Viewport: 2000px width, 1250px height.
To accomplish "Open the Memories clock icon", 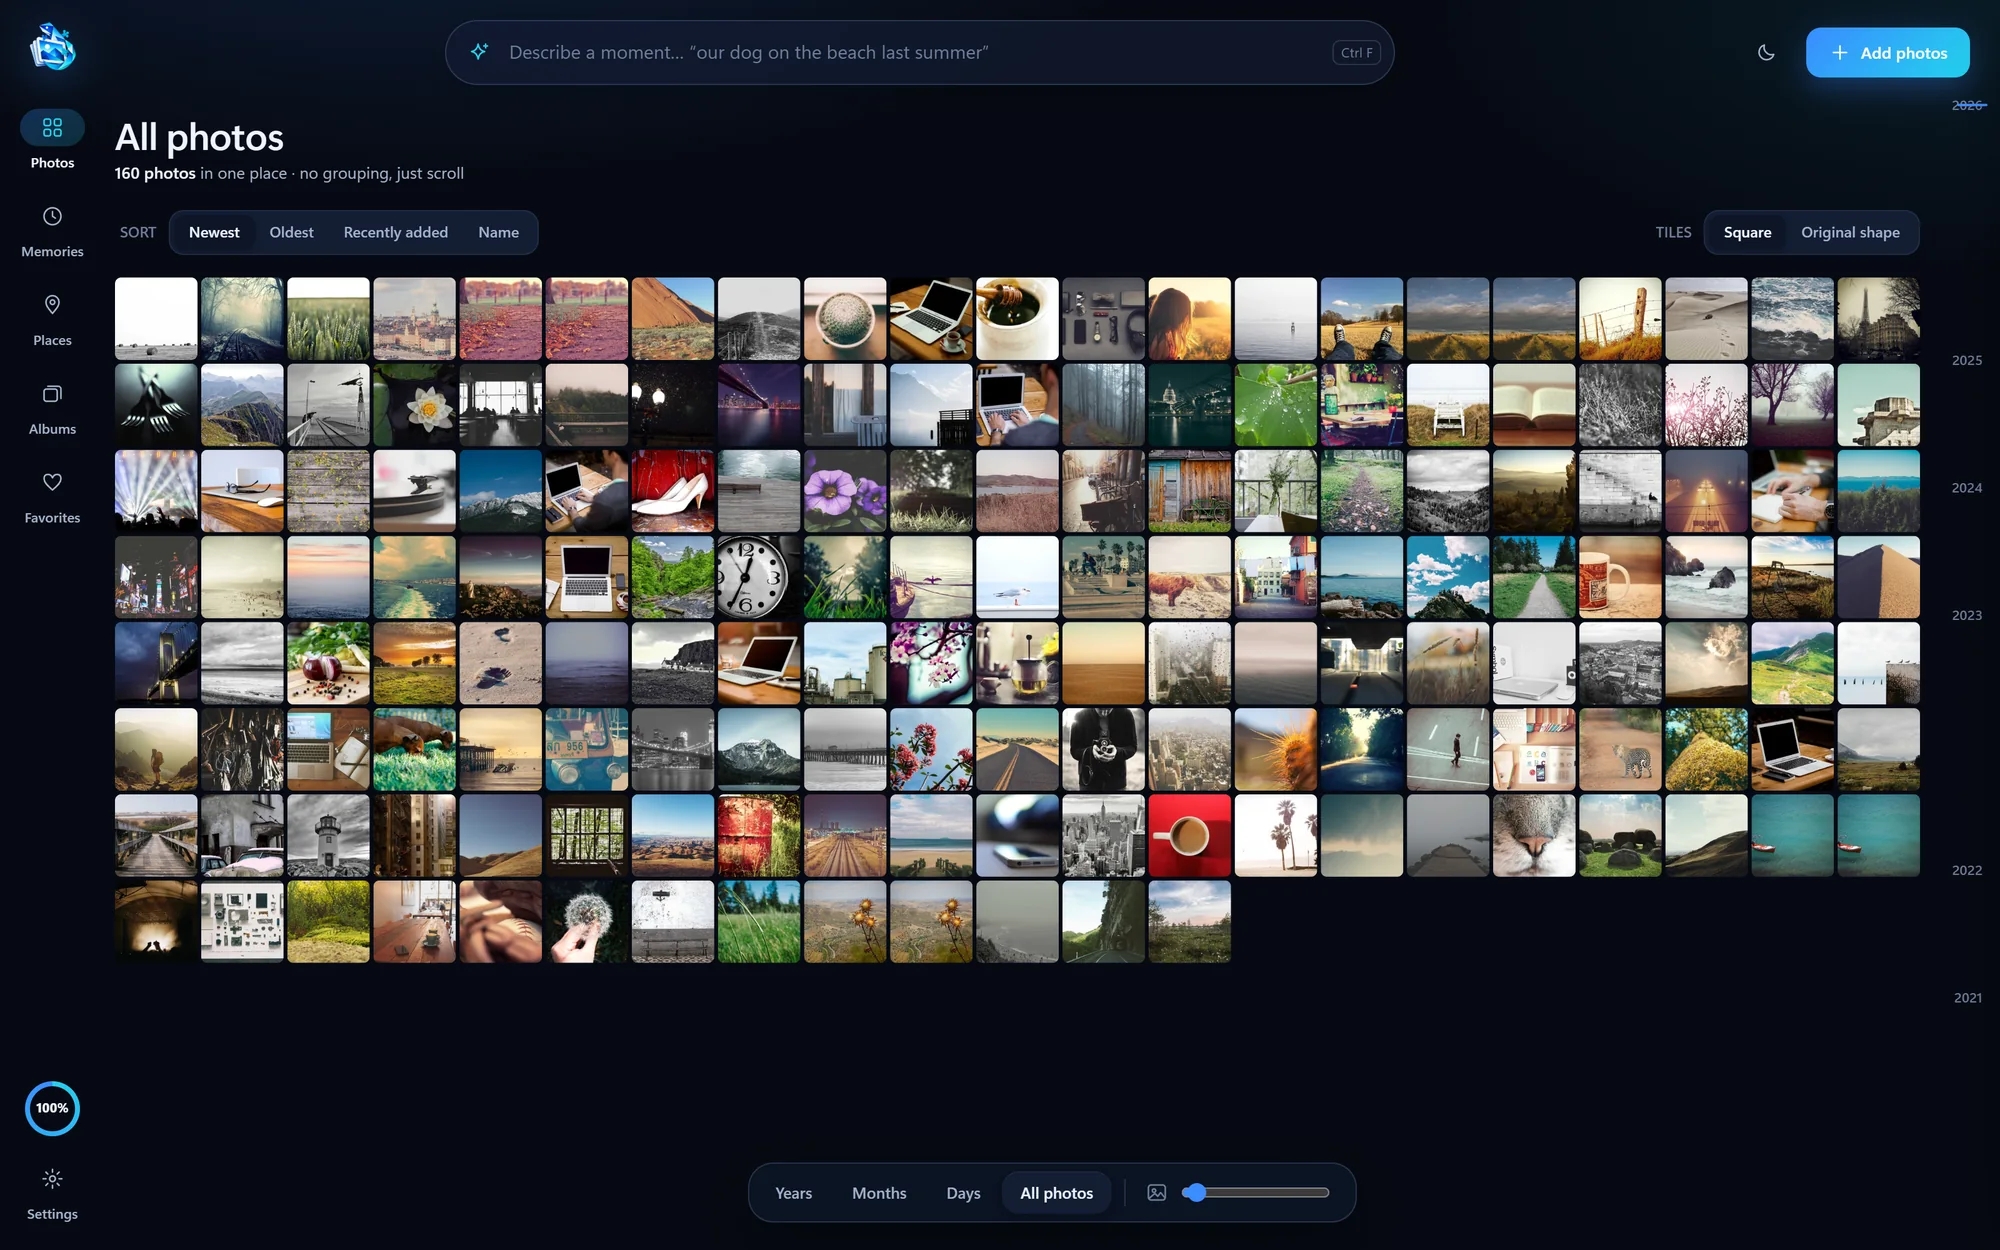I will pos(52,217).
